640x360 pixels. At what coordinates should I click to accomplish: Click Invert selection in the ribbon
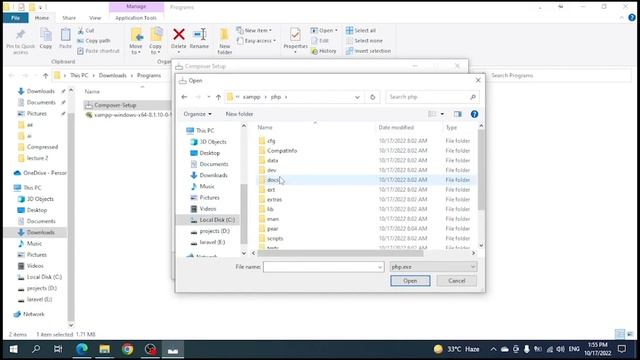368,51
